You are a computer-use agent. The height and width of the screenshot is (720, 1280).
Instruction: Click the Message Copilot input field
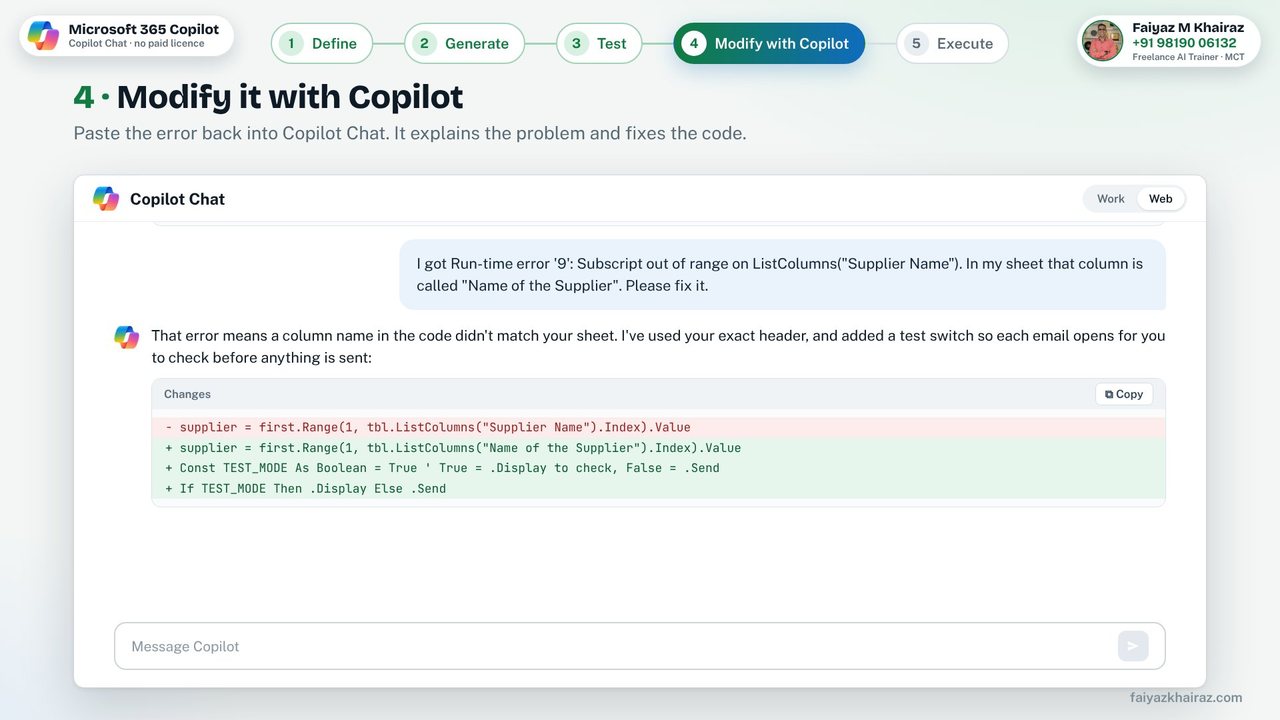(x=640, y=646)
